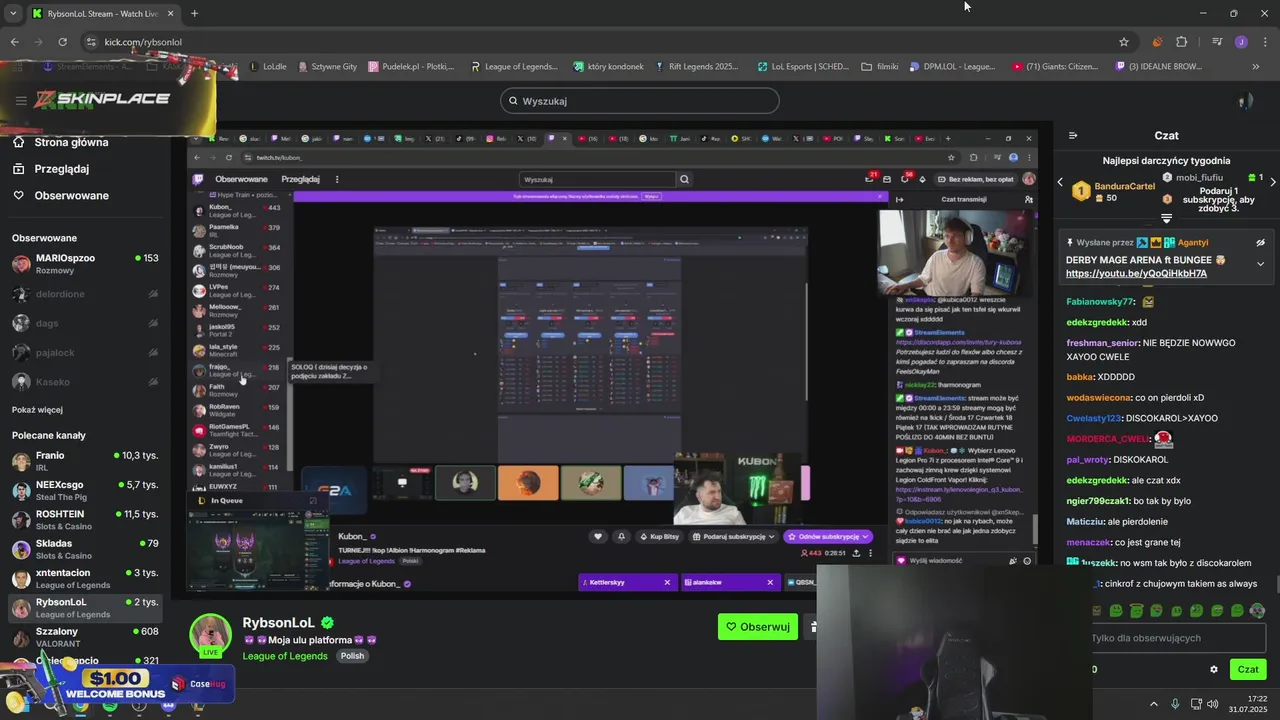Select the Polish language tag
Viewport: 1280px width, 720px height.
pos(352,656)
